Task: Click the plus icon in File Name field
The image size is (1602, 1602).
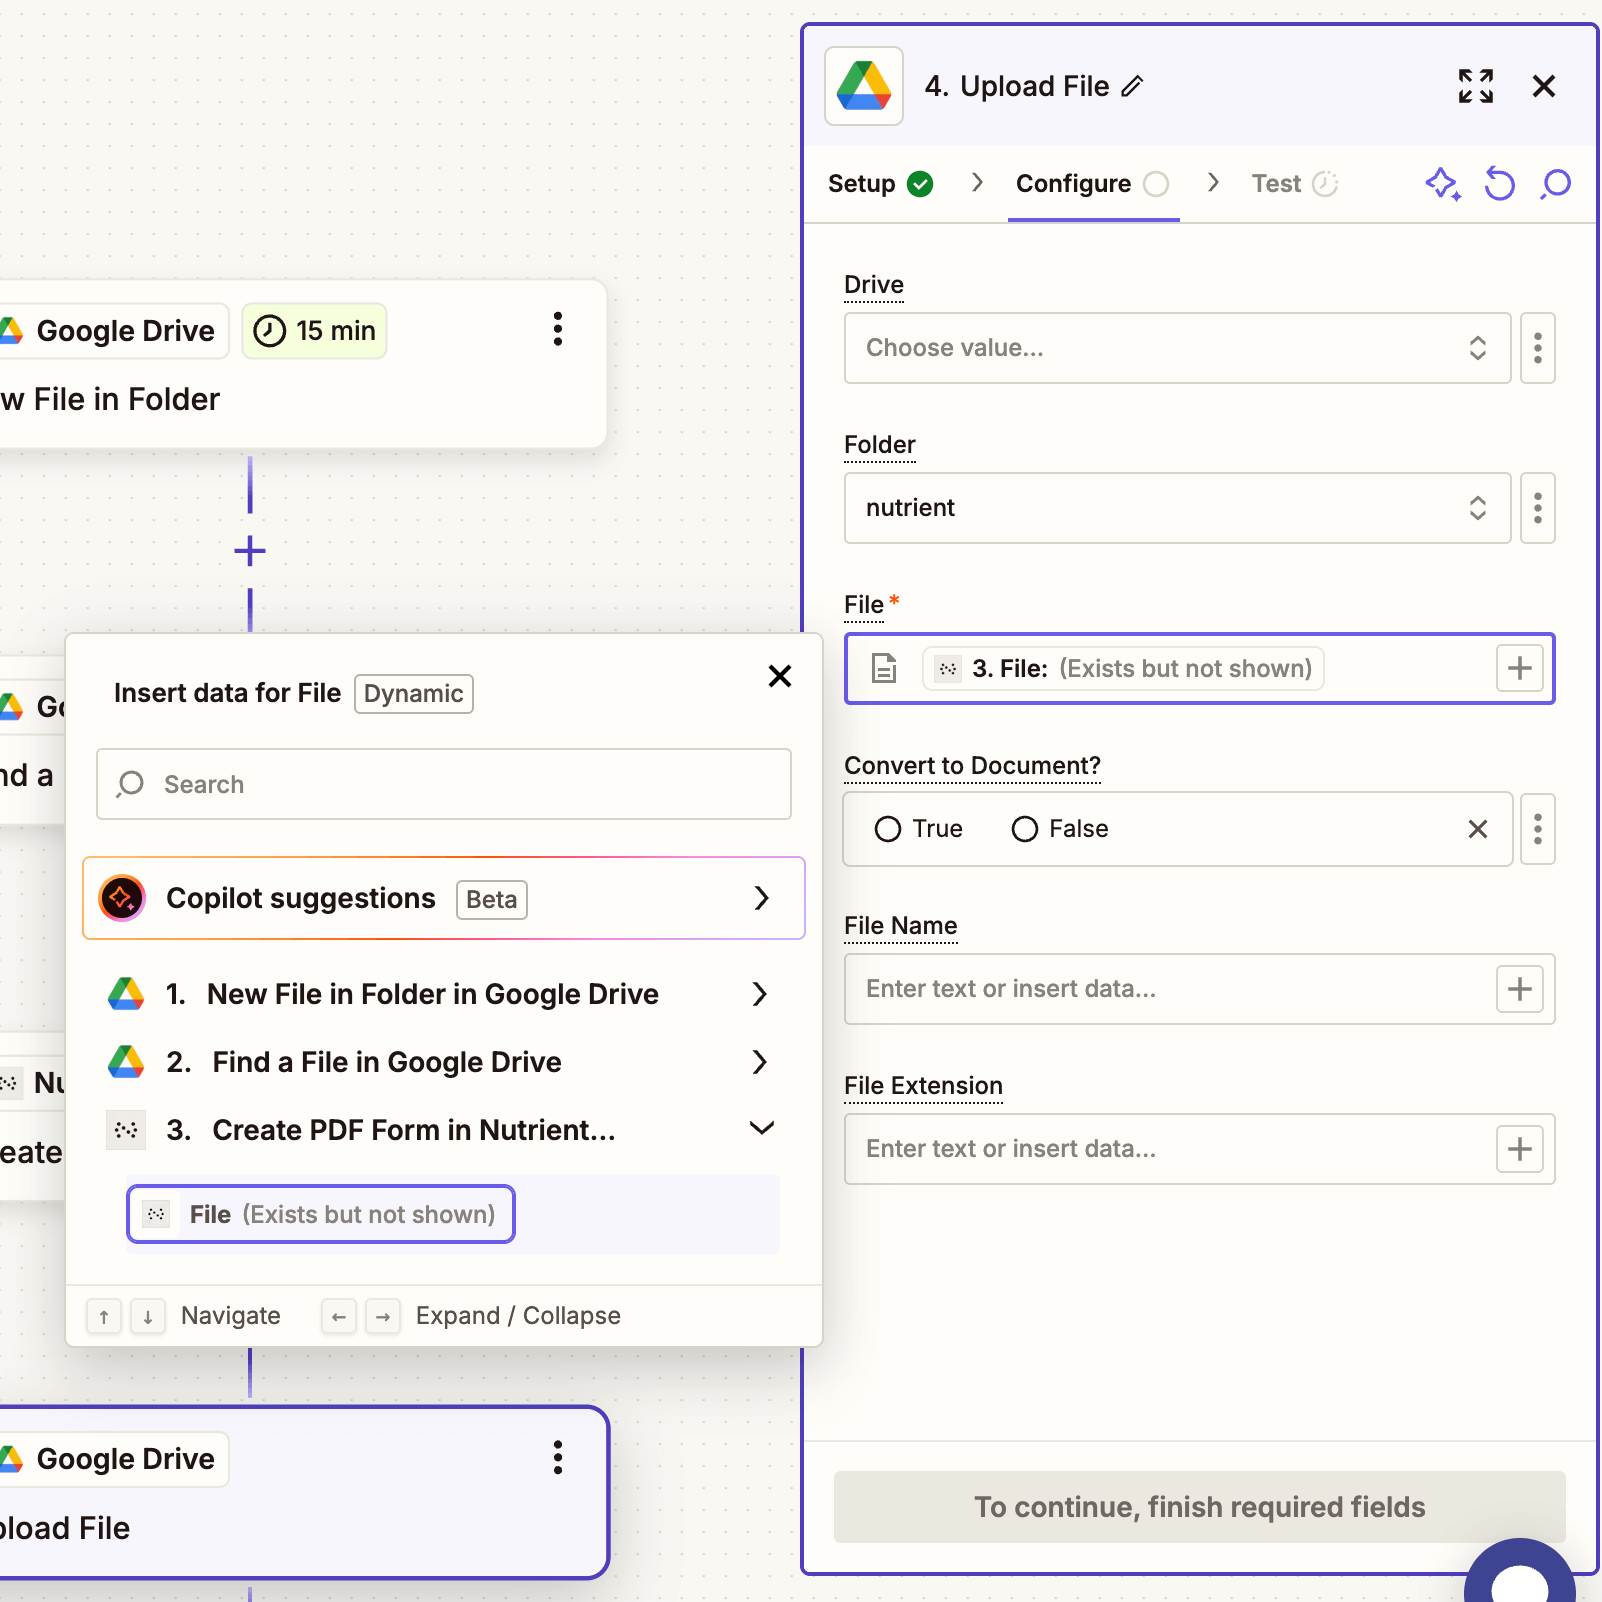Action: click(1519, 989)
